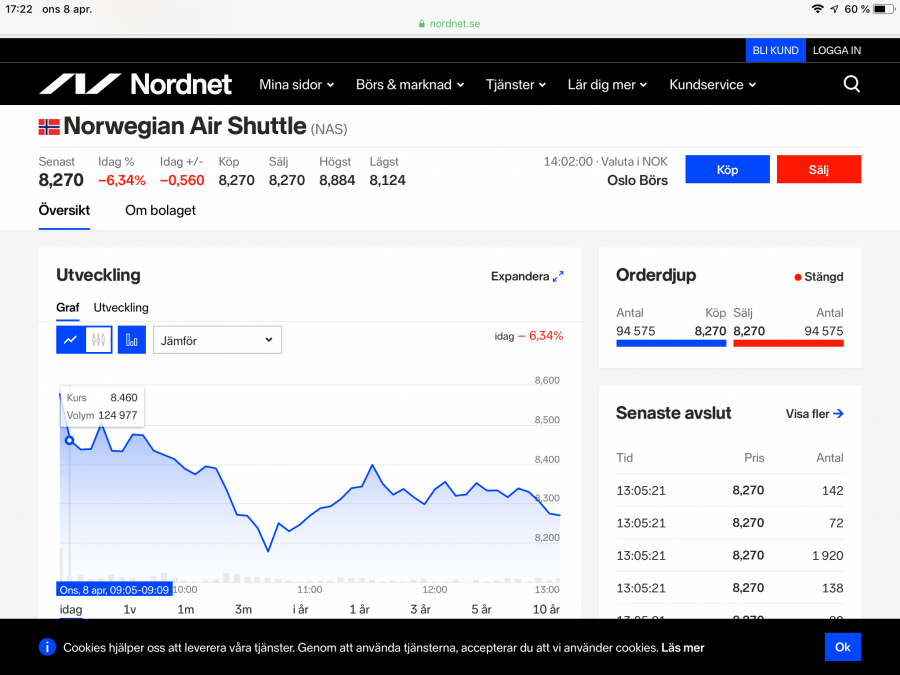Switch to candlestick chart icon
The image size is (900, 675).
click(98, 340)
